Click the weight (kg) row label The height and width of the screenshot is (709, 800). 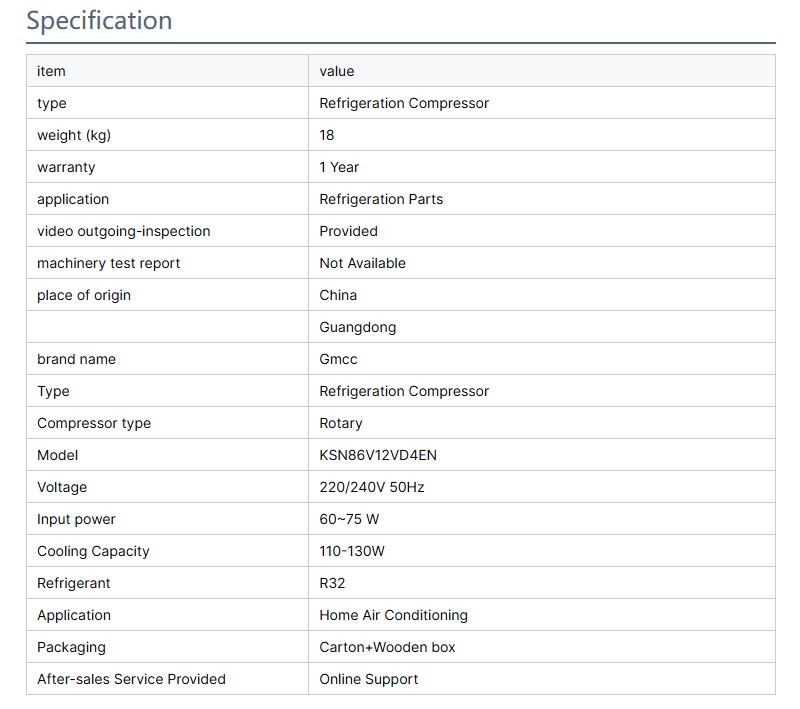pyautogui.click(x=74, y=135)
